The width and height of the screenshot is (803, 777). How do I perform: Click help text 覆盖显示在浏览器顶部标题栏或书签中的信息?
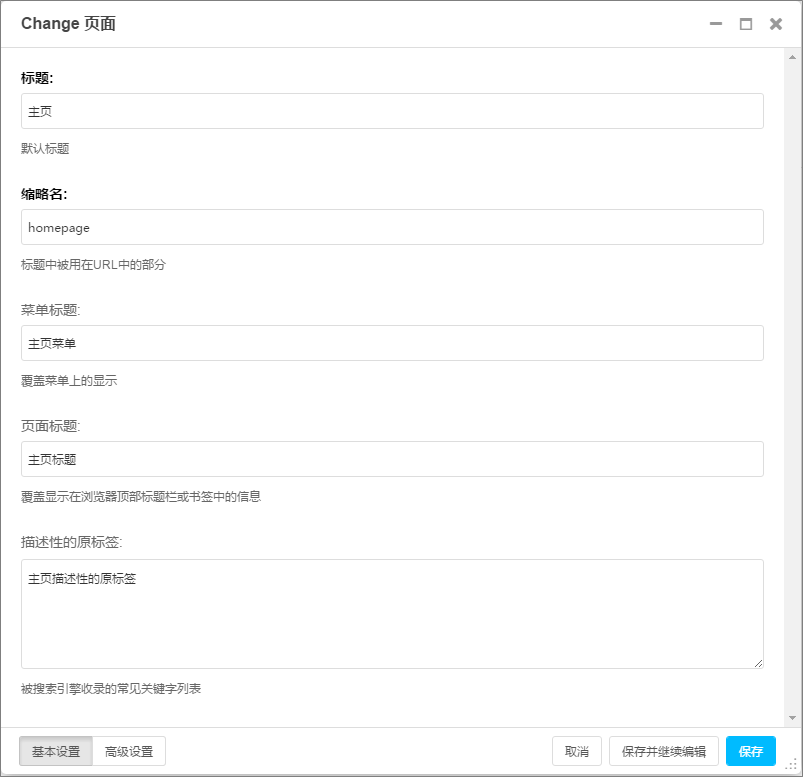click(x=141, y=497)
